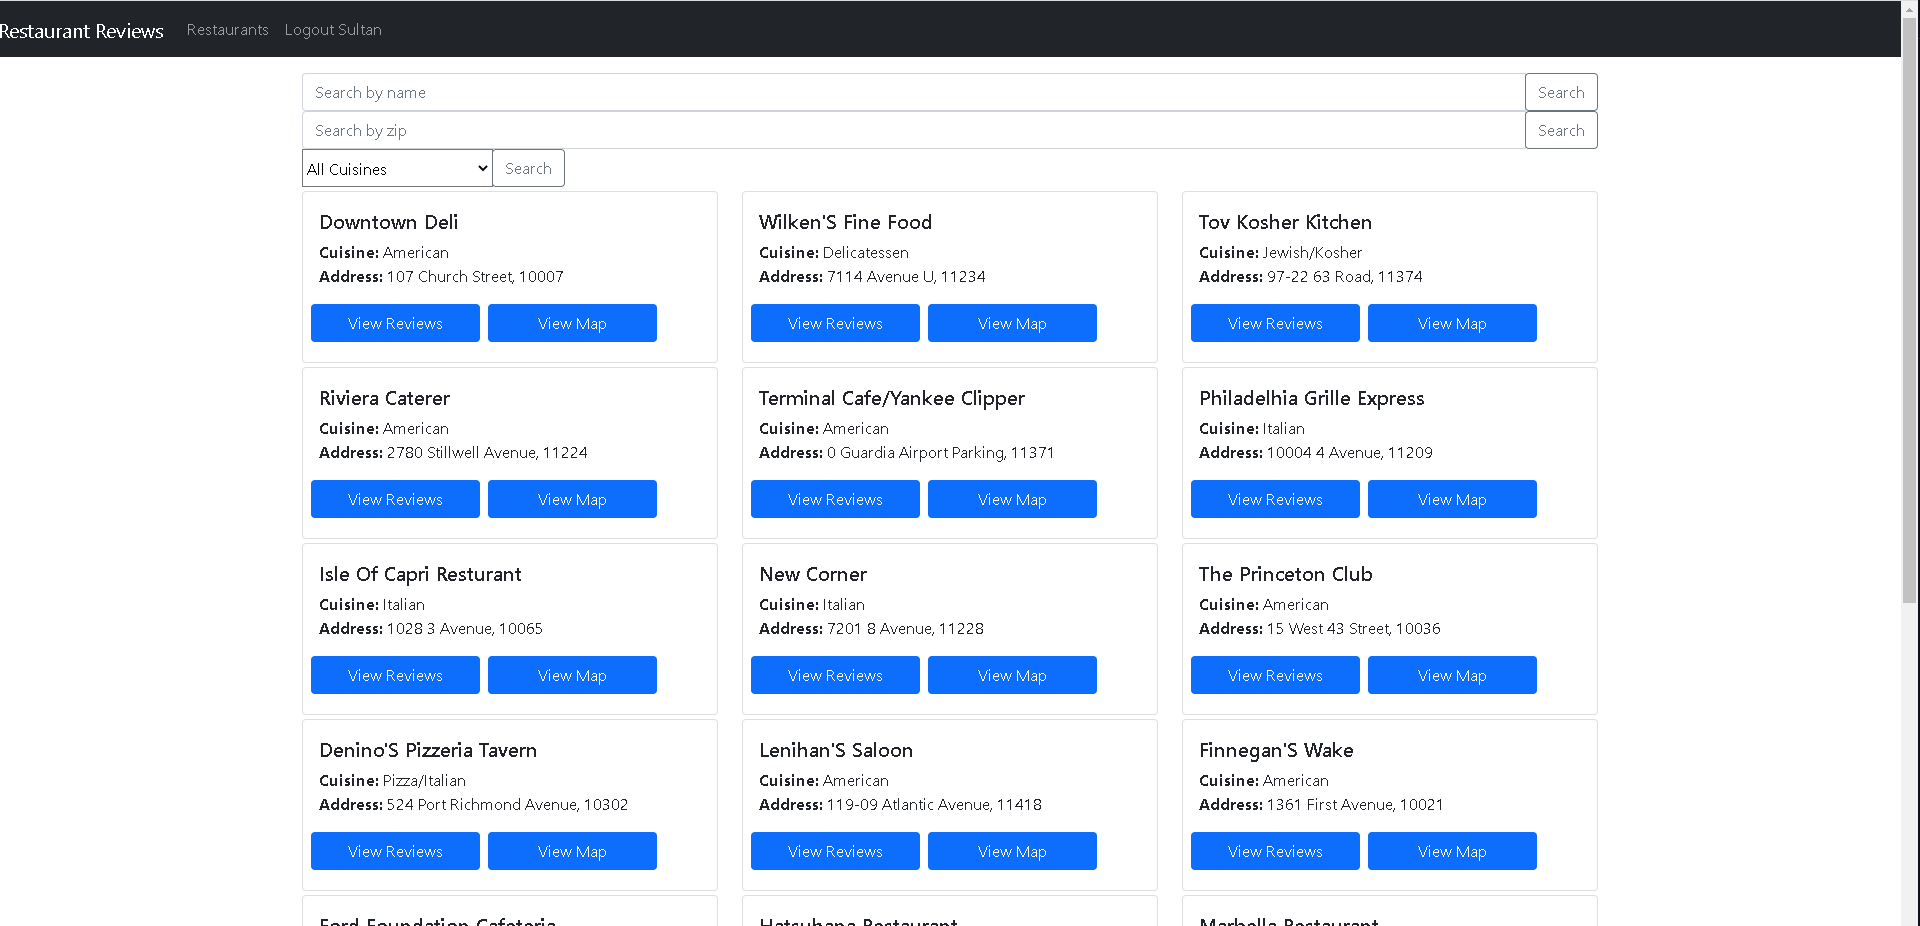
Task: Open map for Isle Of Capri Resturant
Action: click(572, 675)
